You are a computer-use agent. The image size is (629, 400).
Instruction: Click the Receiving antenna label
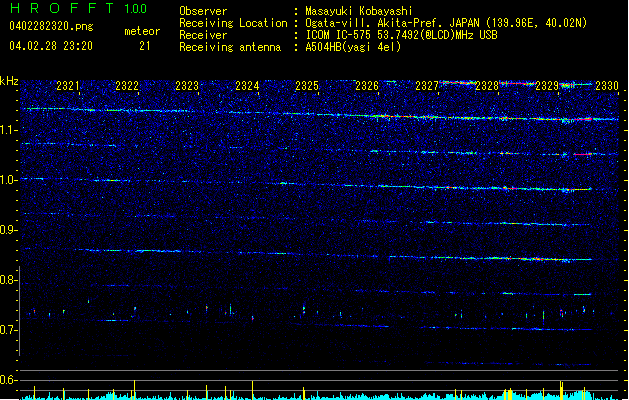[x=230, y=47]
